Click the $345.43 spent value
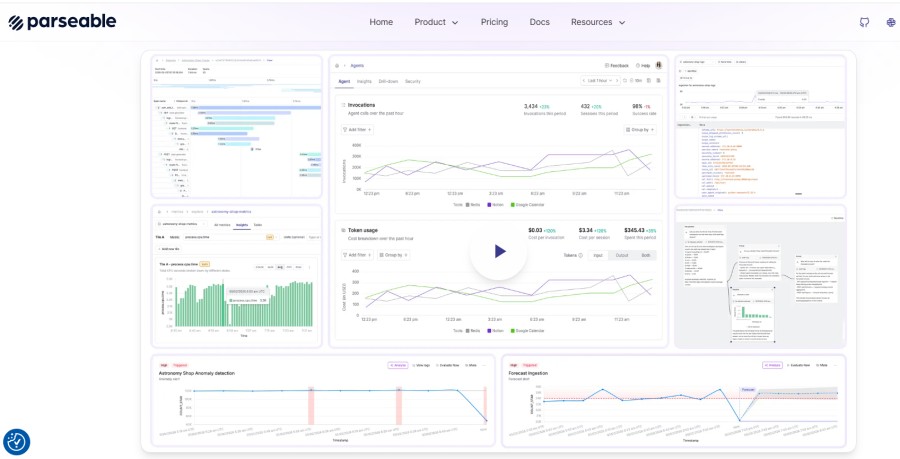900x459 pixels. [634, 230]
